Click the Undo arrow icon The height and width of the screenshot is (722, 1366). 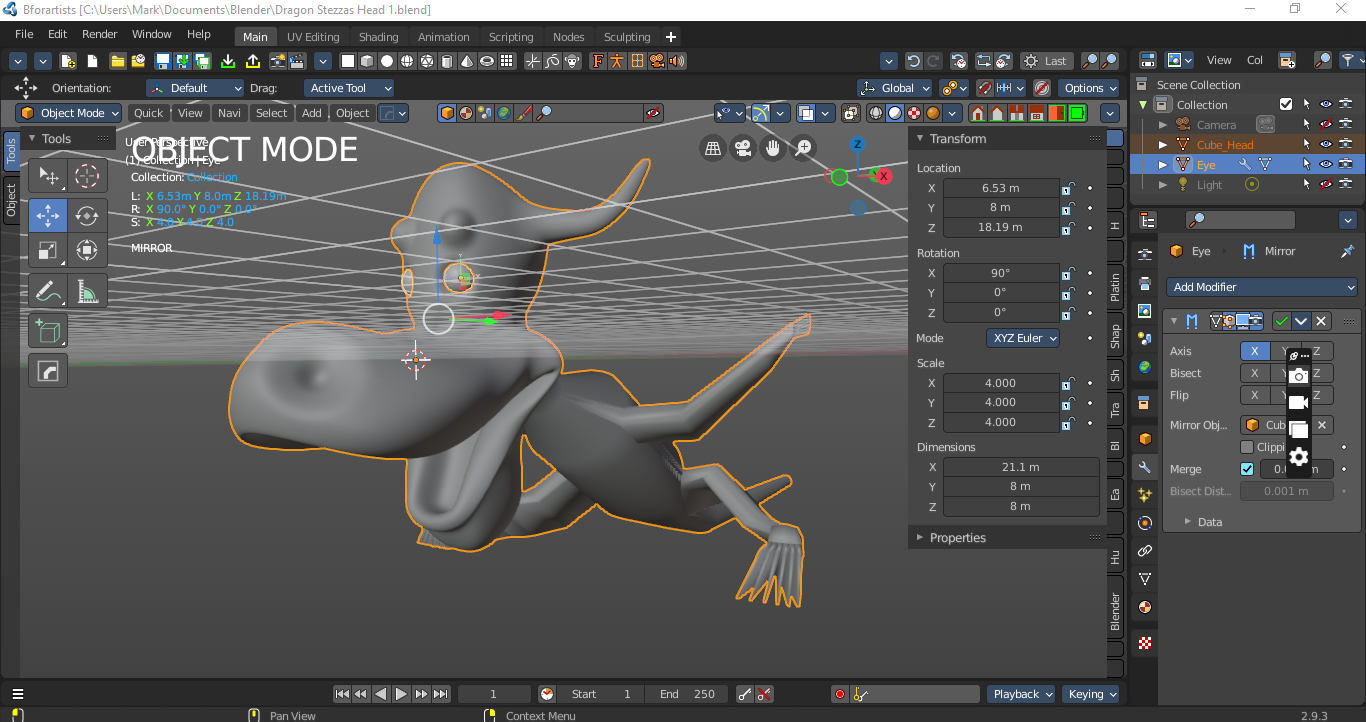coord(913,61)
